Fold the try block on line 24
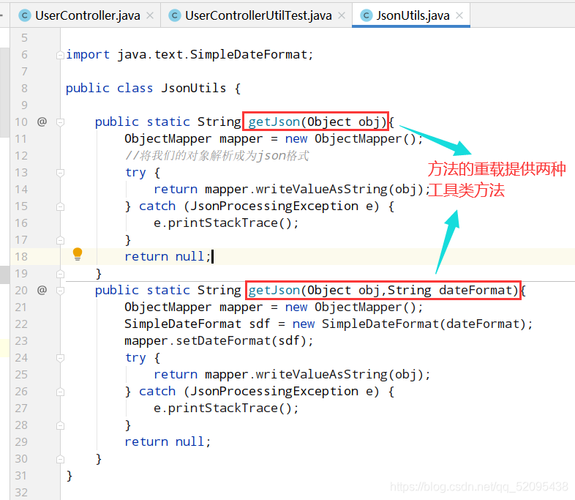This screenshot has width=575, height=500. (x=60, y=358)
